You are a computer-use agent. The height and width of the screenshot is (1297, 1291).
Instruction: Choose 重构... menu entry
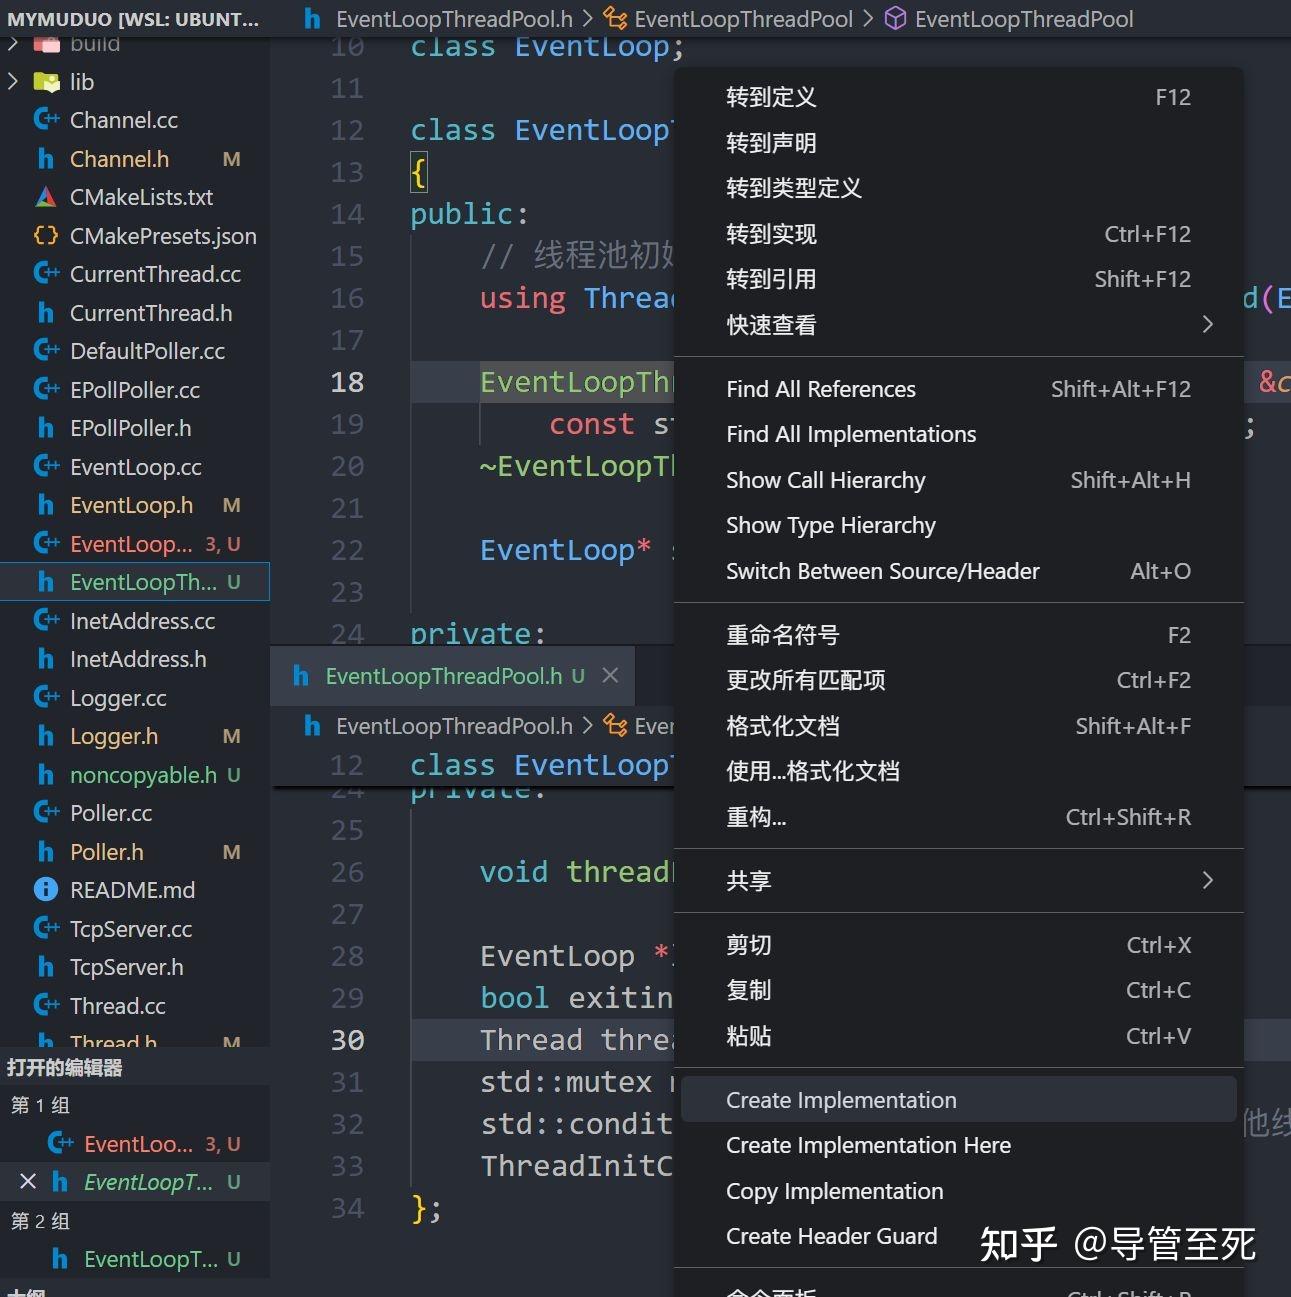coord(958,817)
